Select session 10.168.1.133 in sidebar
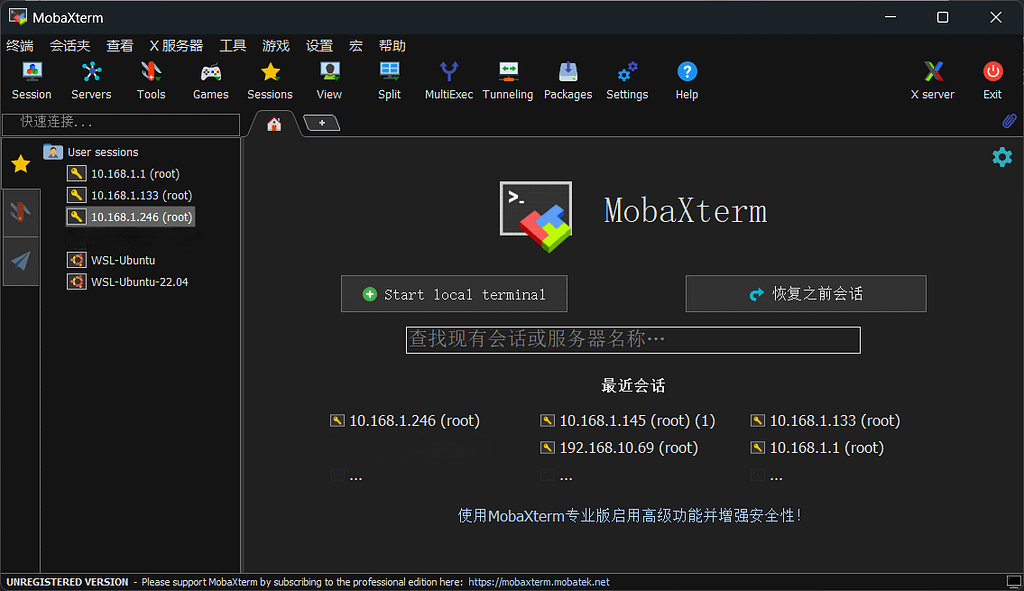Viewport: 1024px width, 591px height. tap(140, 195)
